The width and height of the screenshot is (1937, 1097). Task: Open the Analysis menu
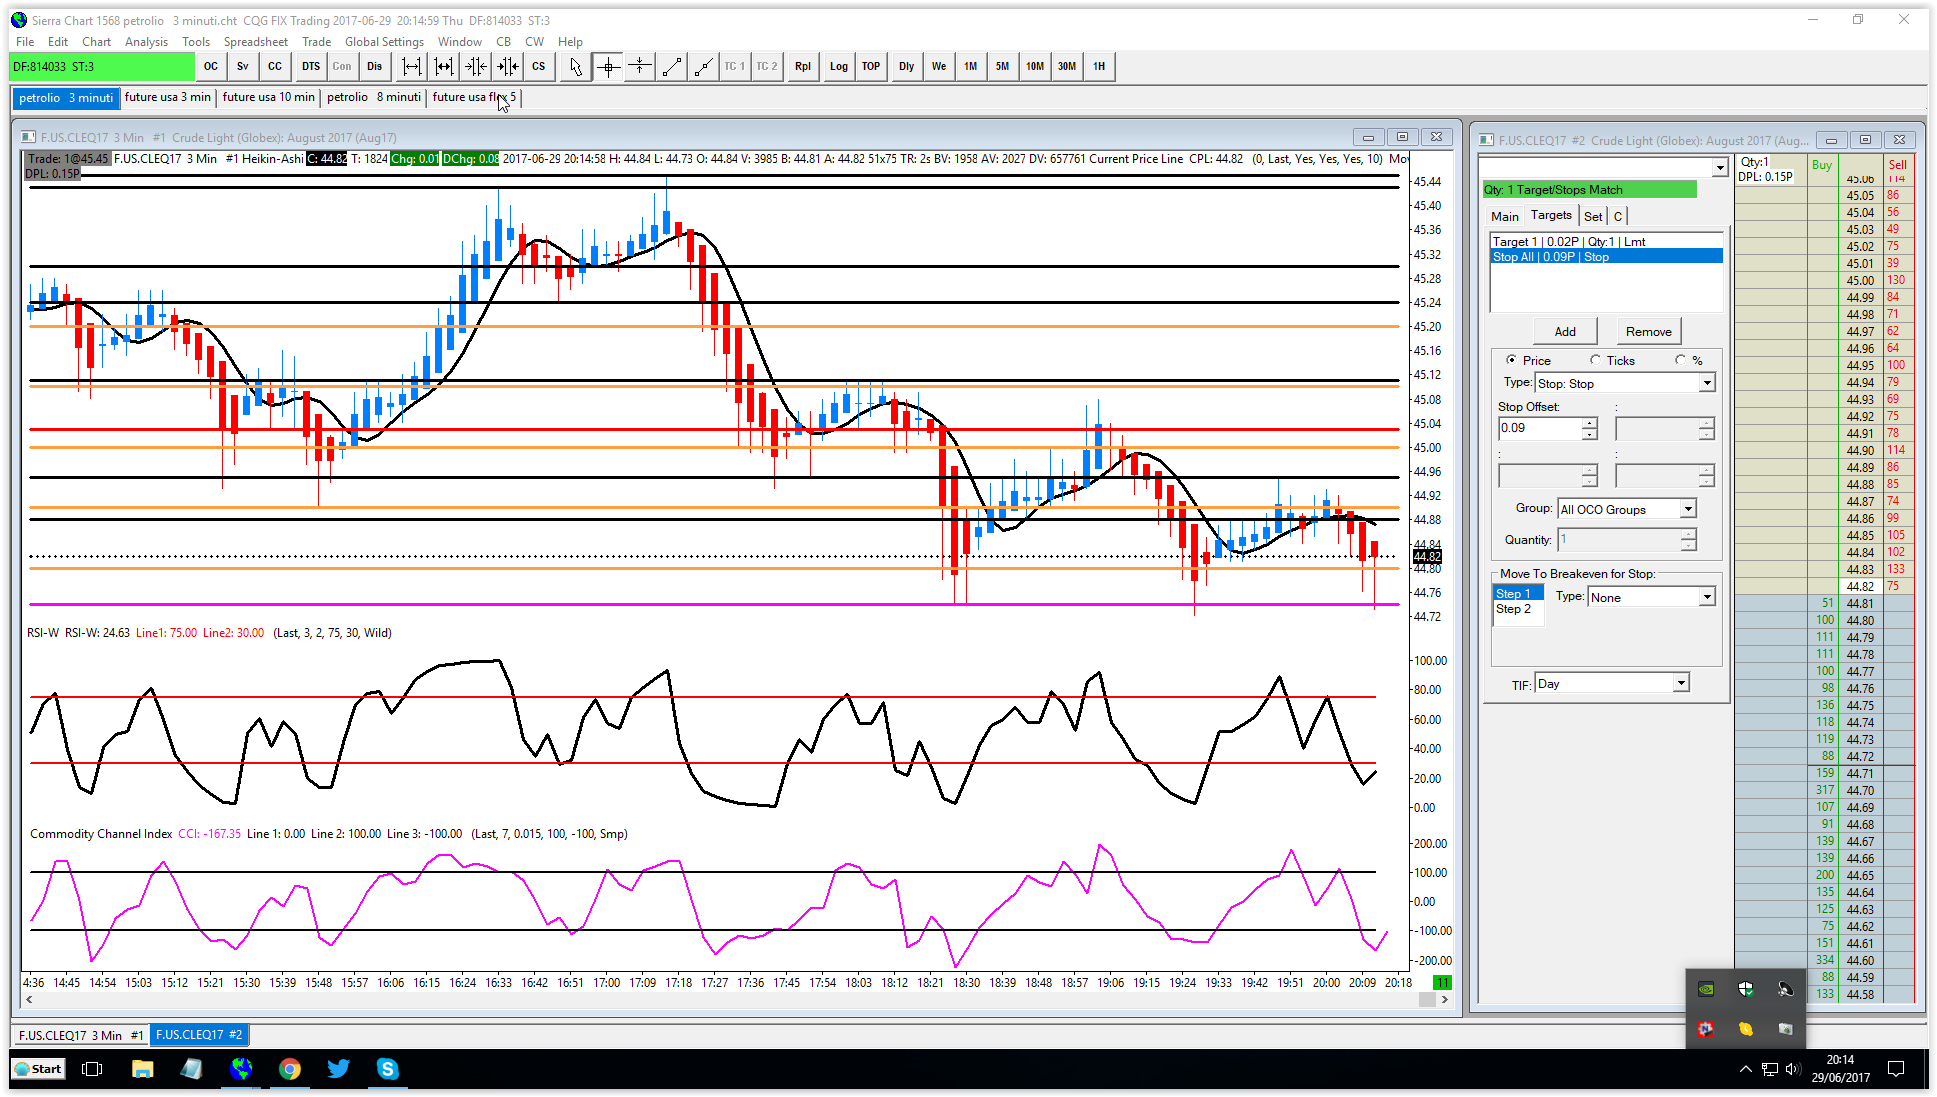click(146, 42)
